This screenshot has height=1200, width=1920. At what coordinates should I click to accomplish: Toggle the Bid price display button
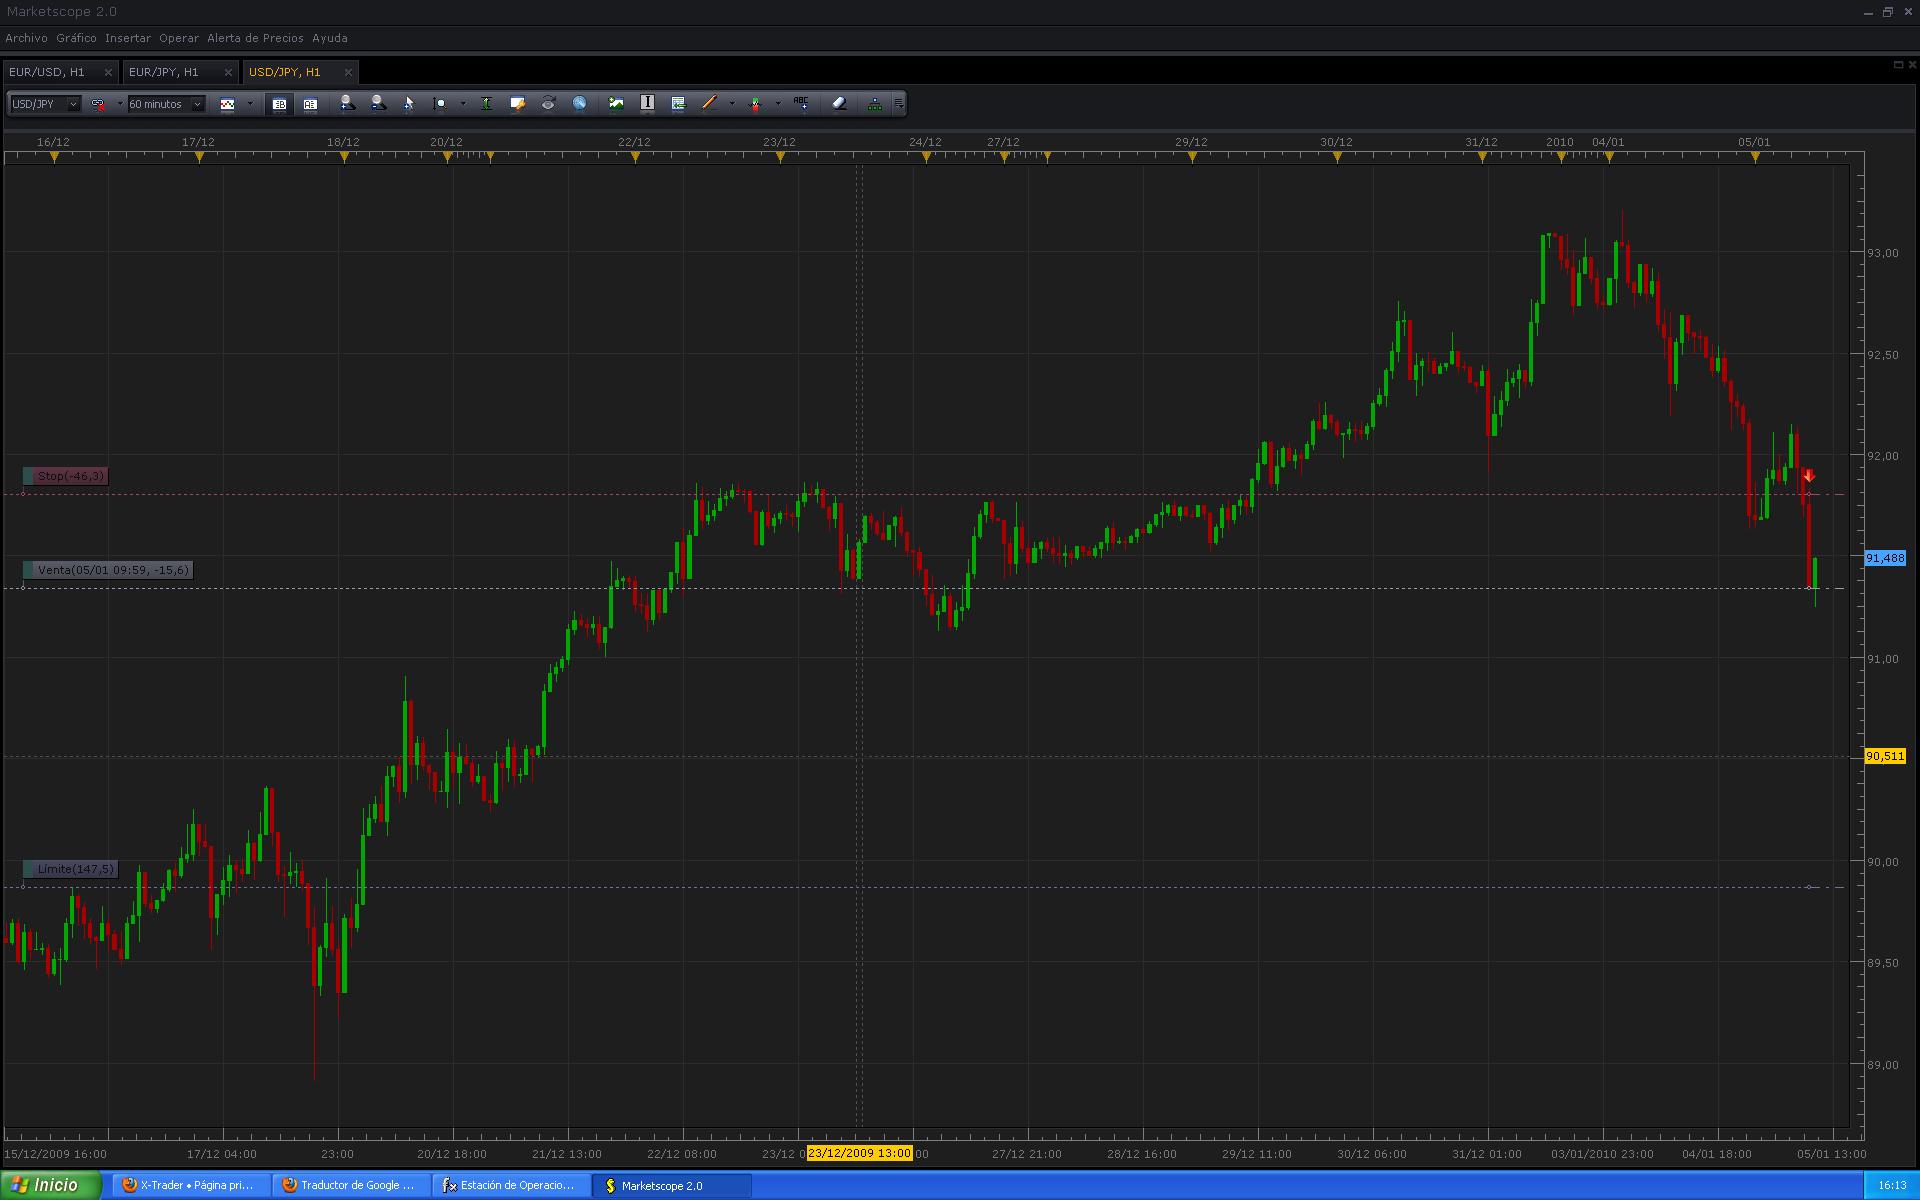pyautogui.click(x=279, y=104)
